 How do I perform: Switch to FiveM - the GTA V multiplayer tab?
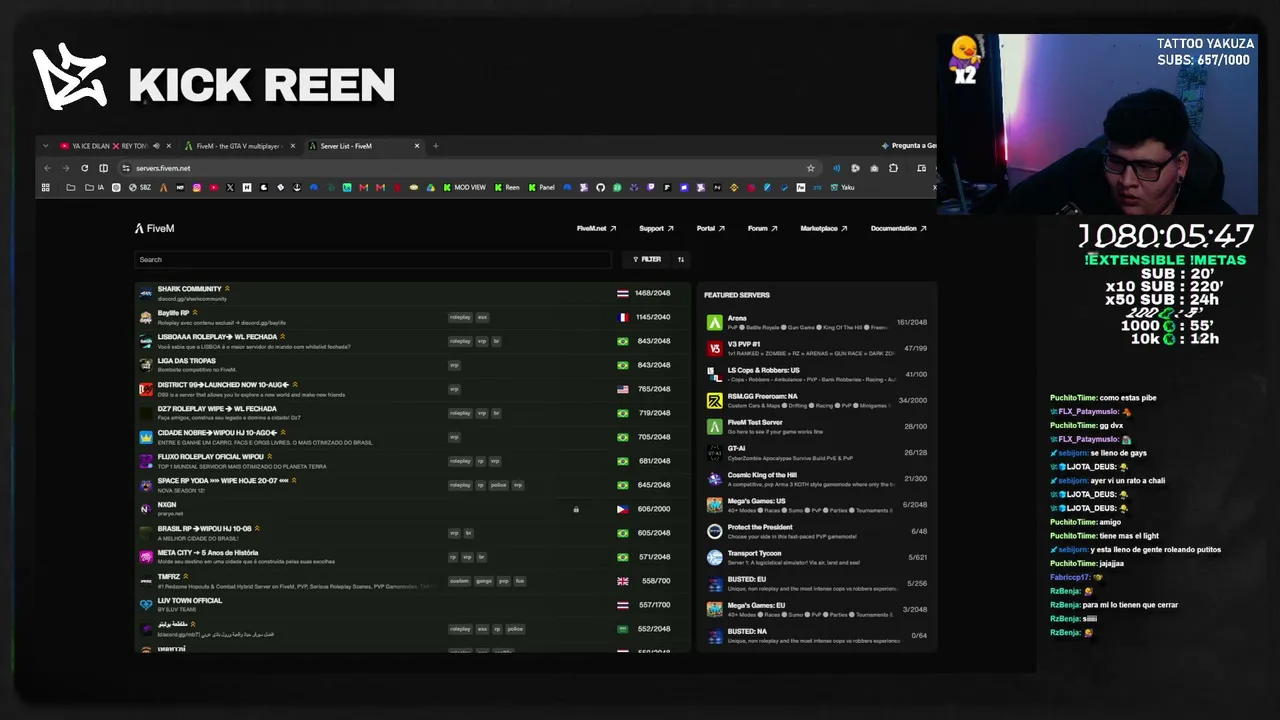(239, 146)
